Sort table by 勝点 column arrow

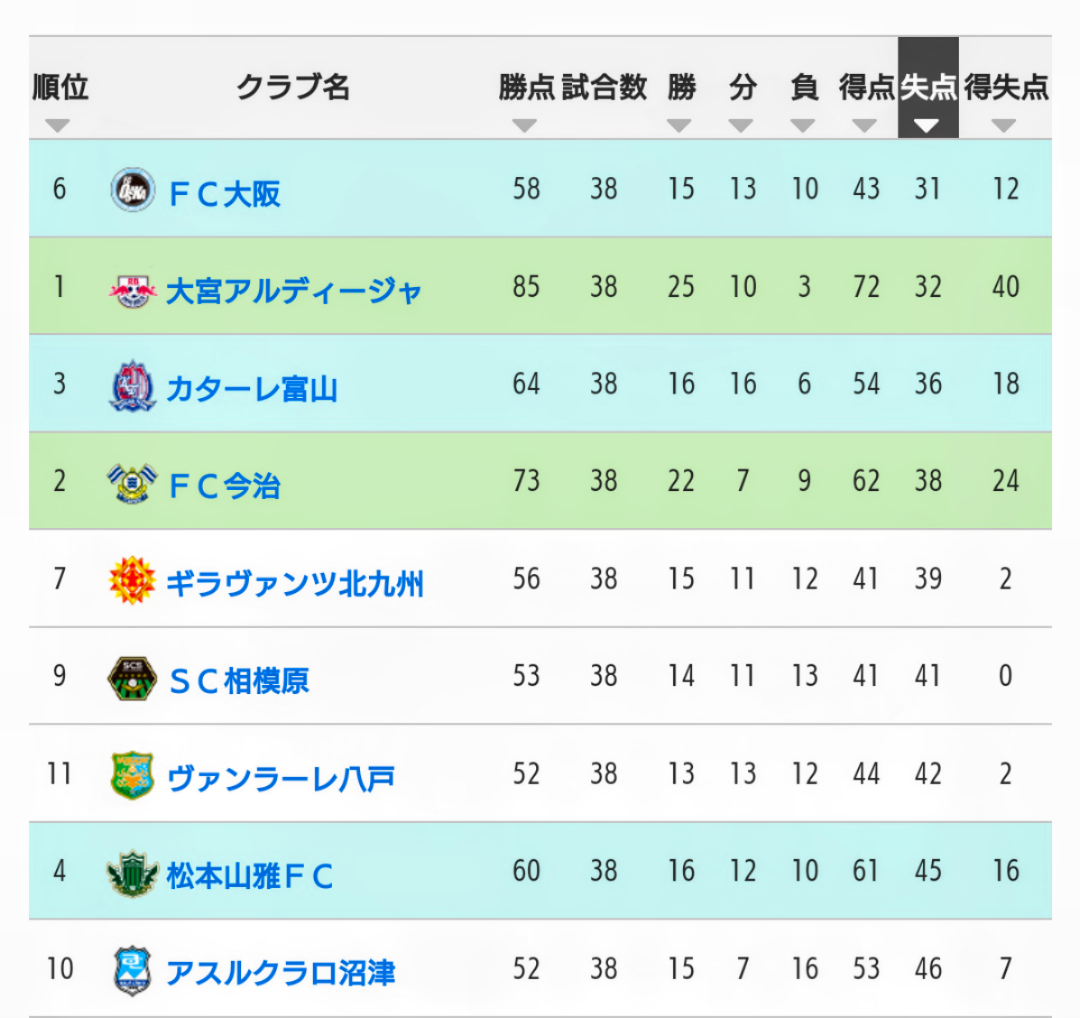525,125
